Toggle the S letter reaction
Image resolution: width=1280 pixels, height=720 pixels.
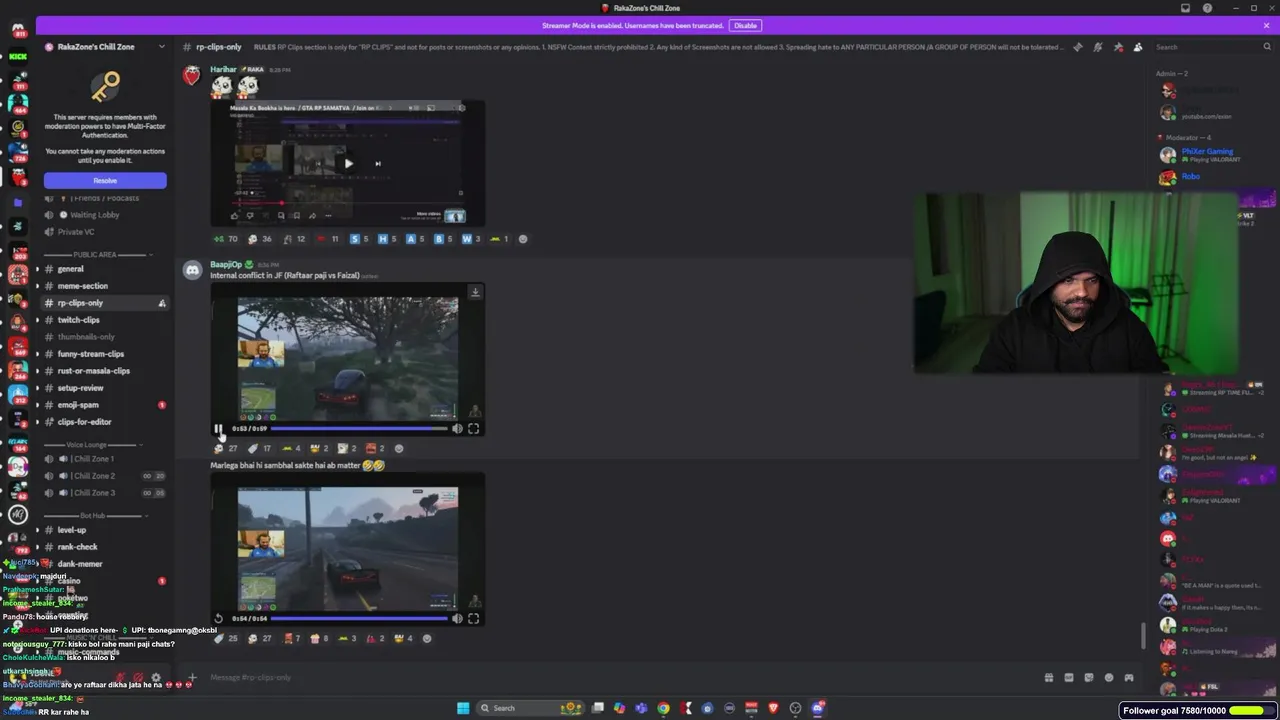point(359,239)
